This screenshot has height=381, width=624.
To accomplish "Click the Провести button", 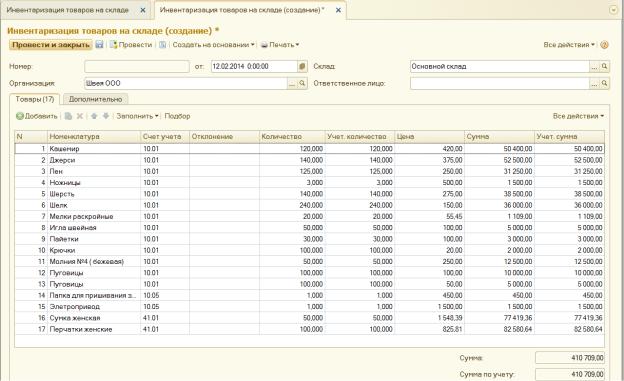I will [131, 45].
